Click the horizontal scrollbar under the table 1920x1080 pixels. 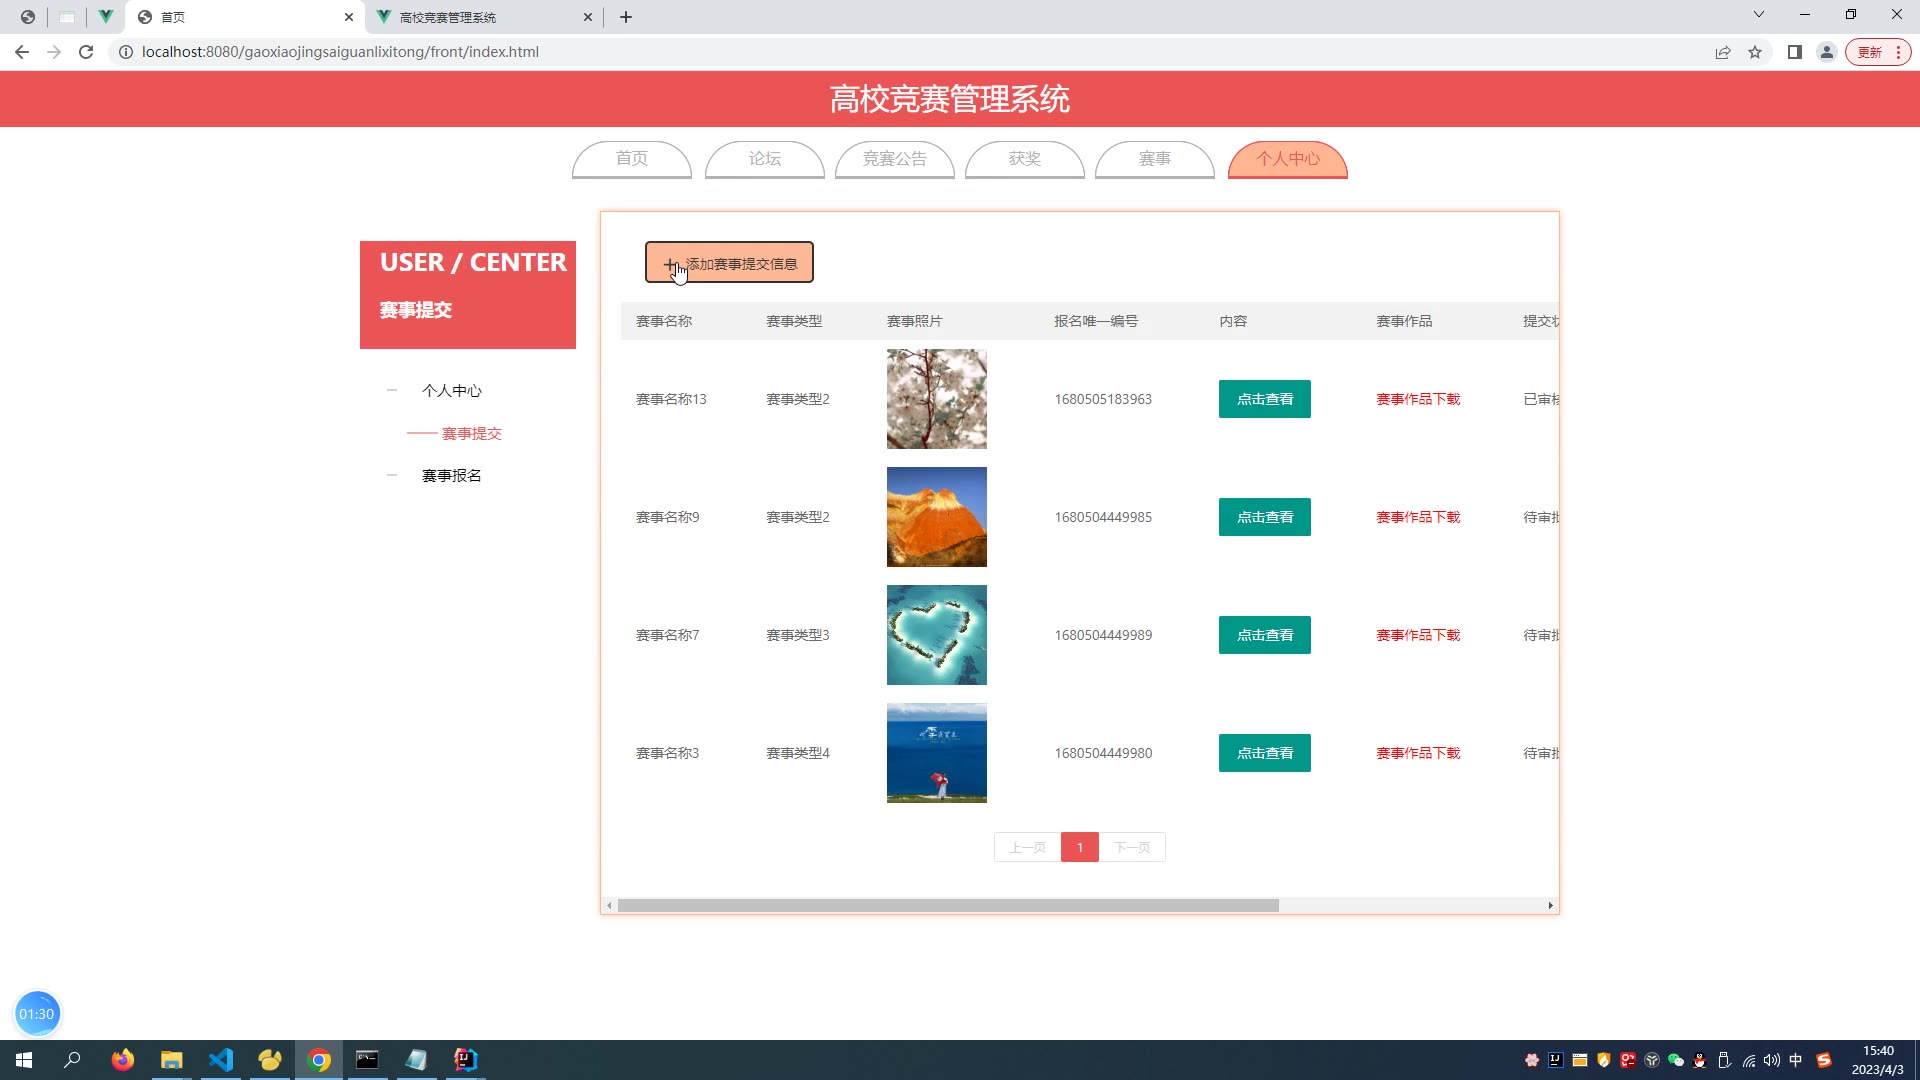coord(947,906)
